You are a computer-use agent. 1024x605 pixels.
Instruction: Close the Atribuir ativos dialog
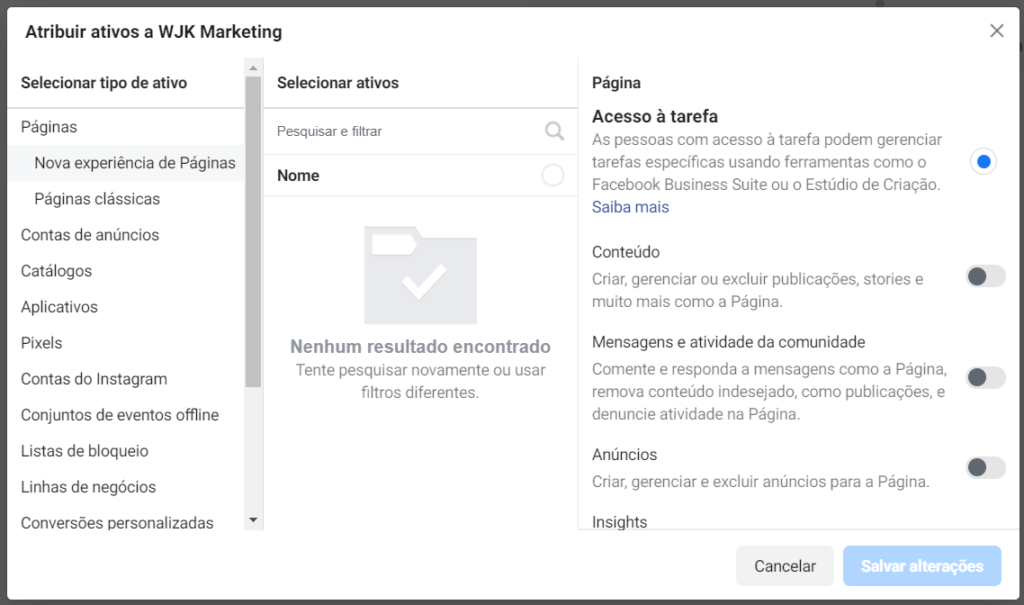(996, 31)
